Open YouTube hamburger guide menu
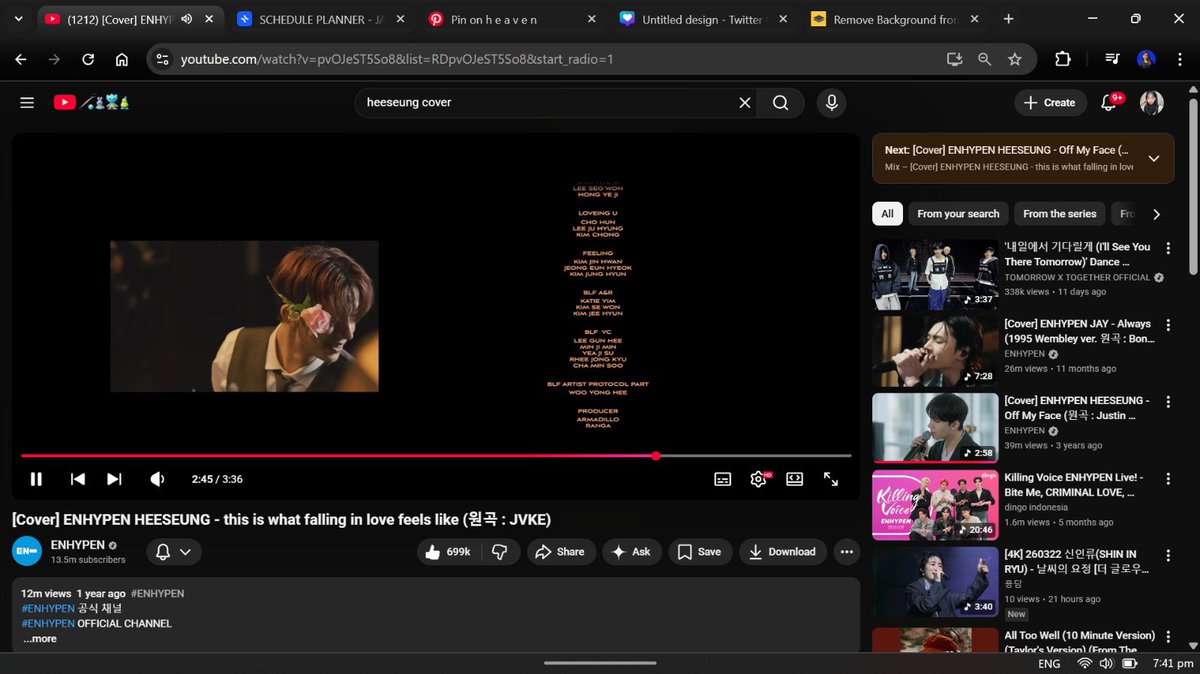 (27, 102)
